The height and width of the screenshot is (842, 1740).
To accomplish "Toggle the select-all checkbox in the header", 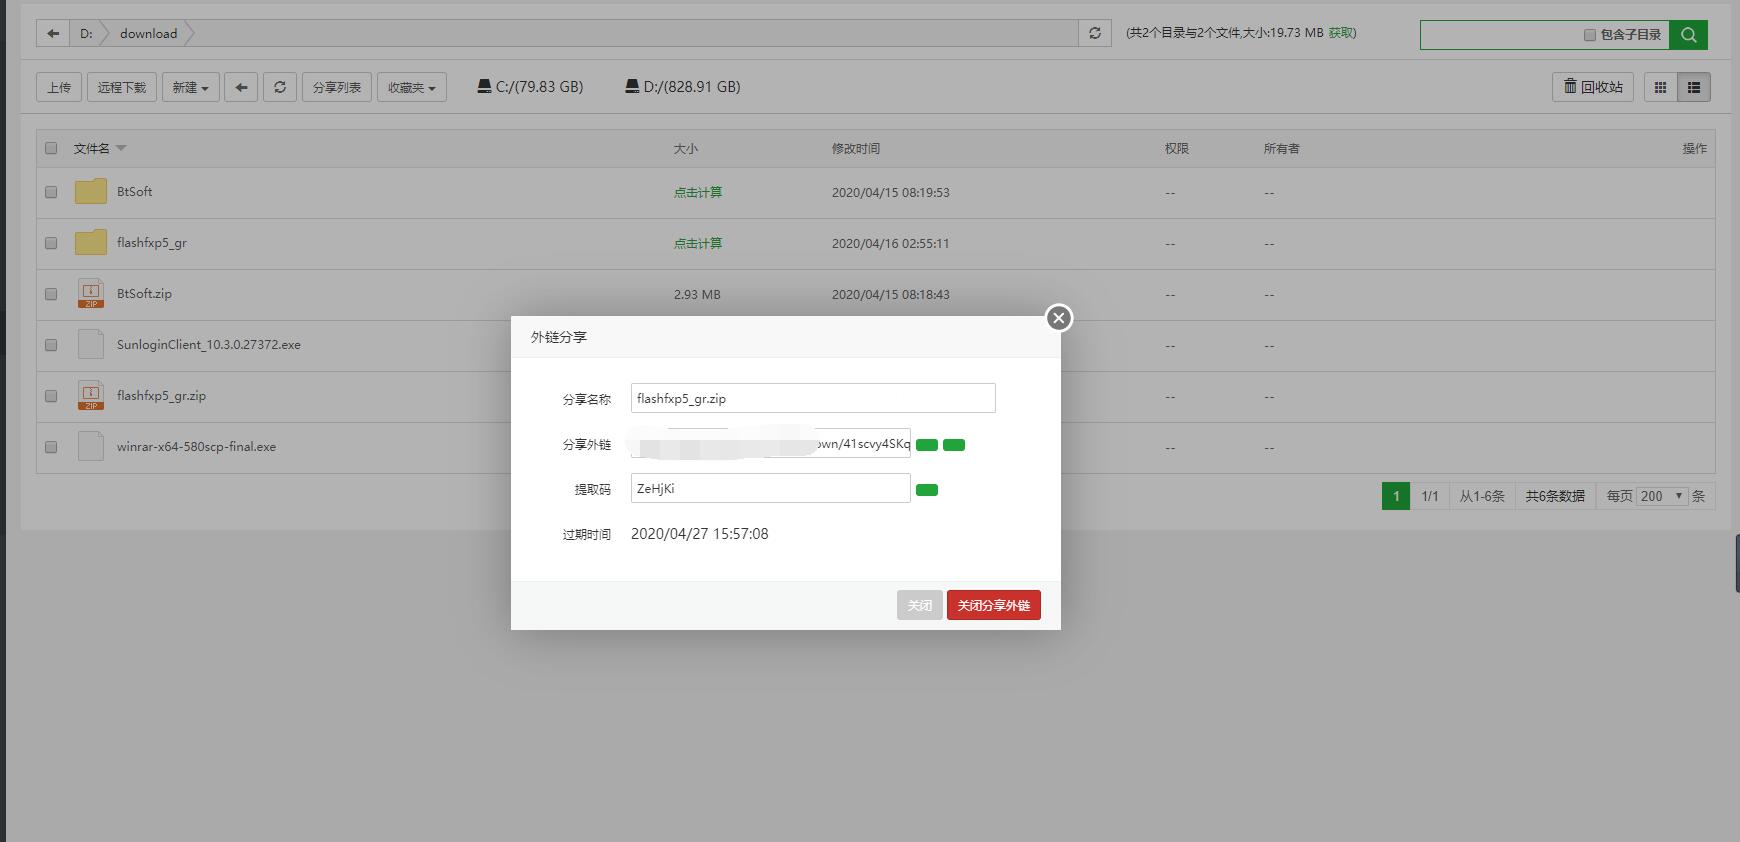I will tap(51, 148).
